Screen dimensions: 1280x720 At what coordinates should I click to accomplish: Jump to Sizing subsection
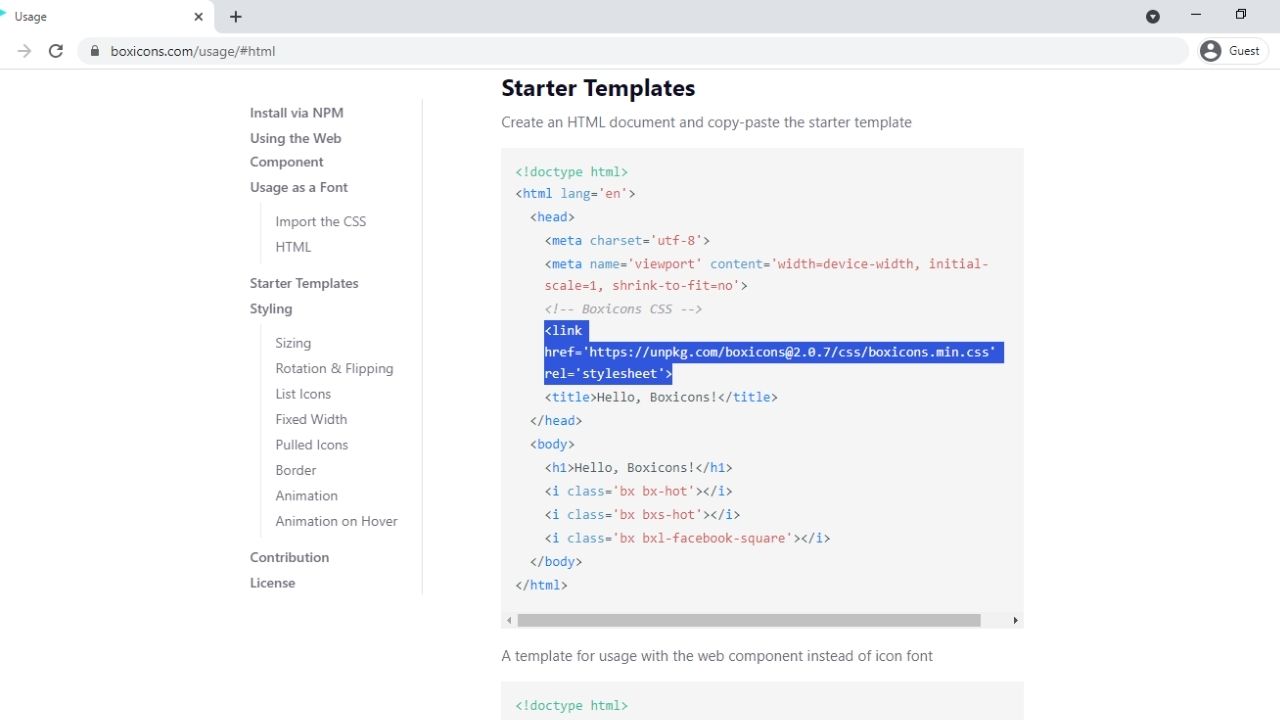click(x=293, y=343)
